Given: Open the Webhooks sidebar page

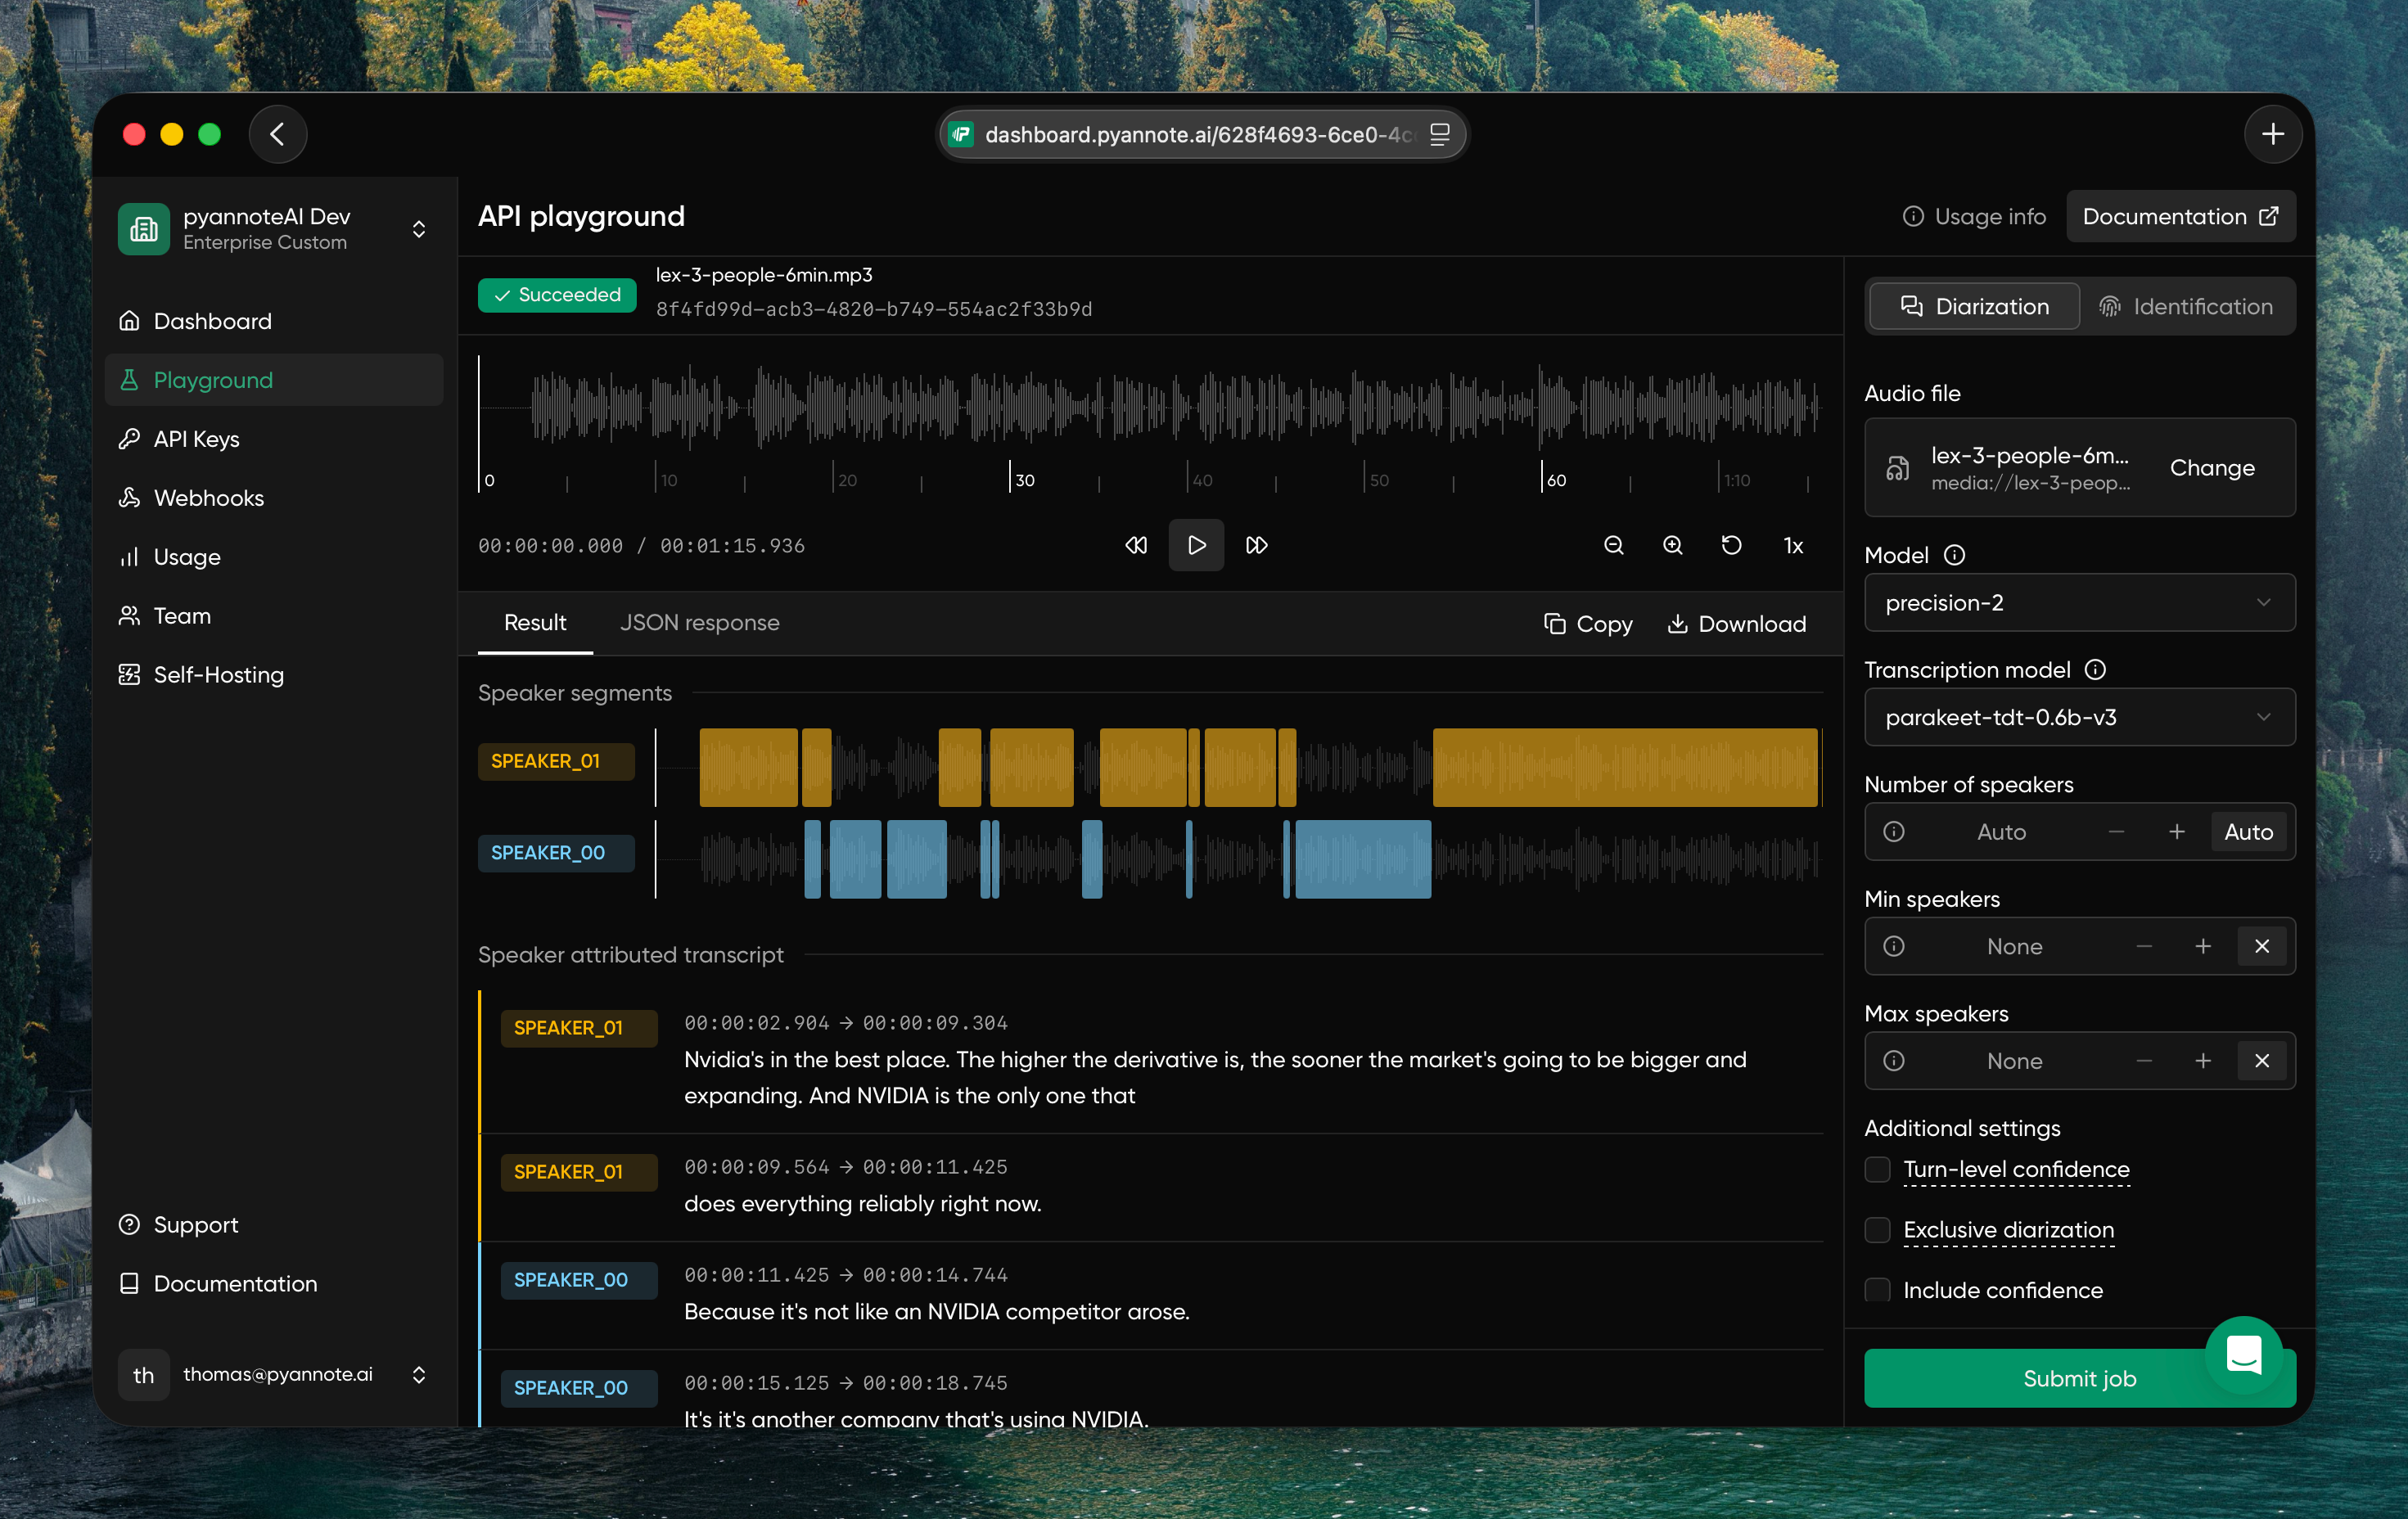Looking at the screenshot, I should coord(208,498).
